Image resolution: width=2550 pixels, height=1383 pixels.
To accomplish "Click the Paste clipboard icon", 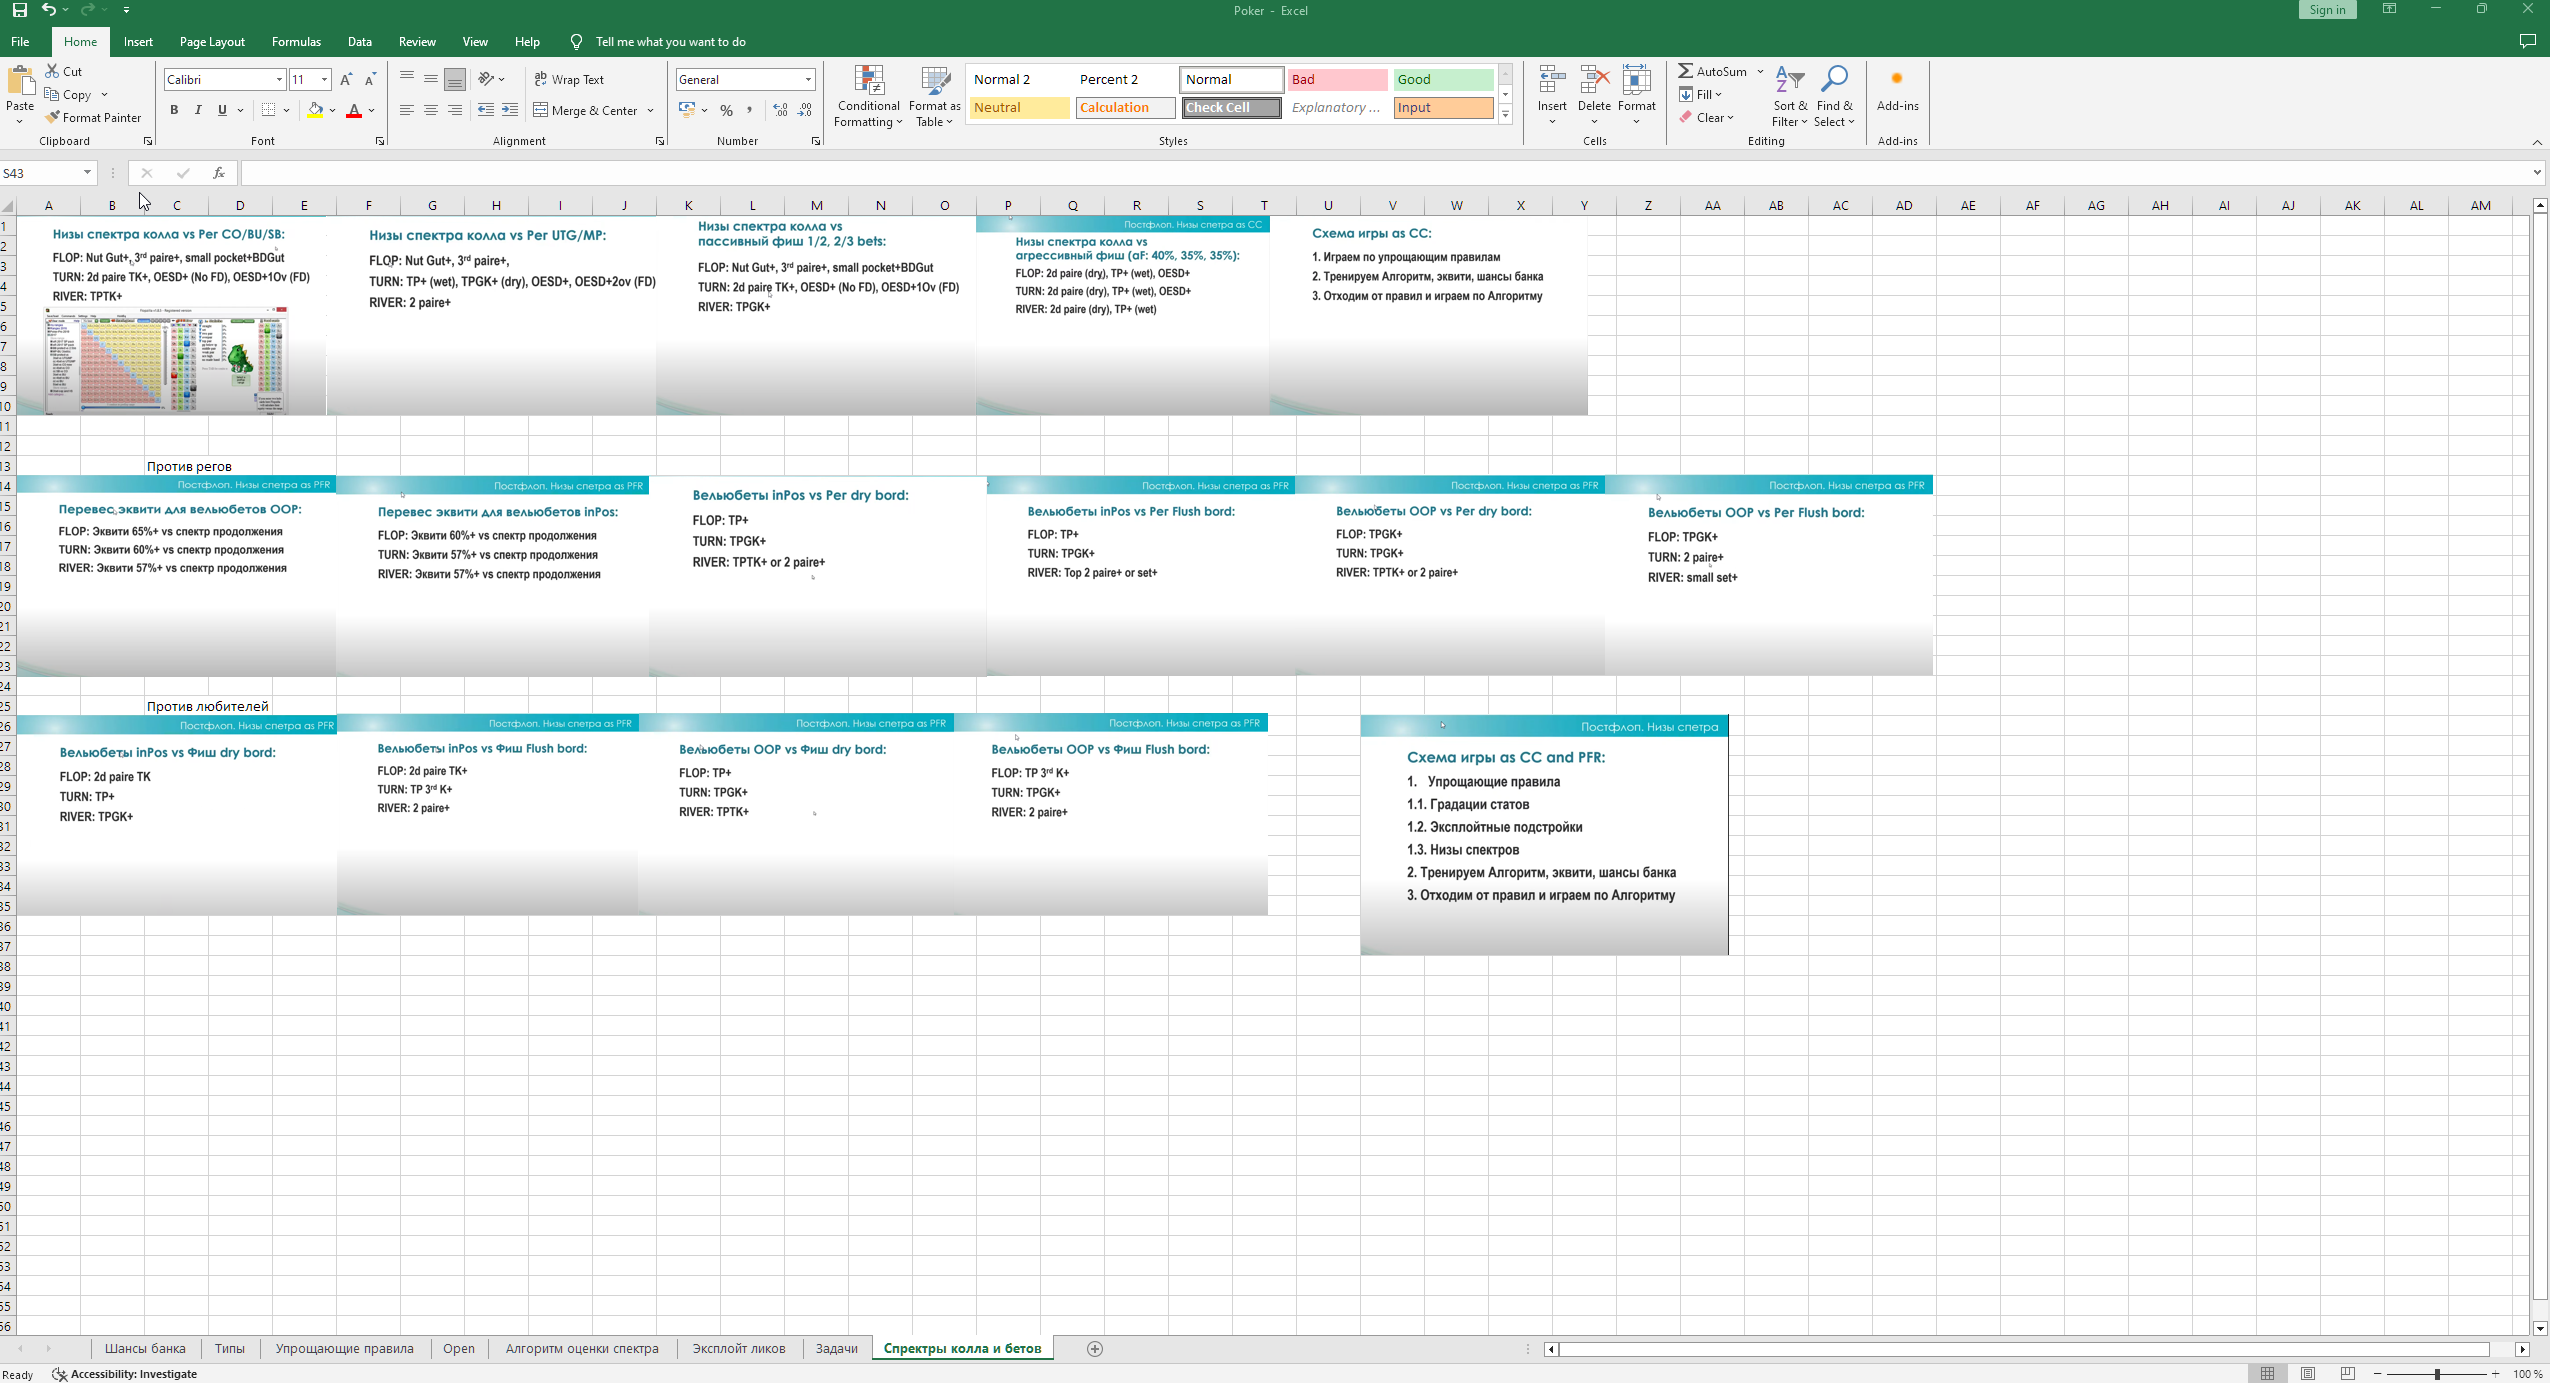I will 20,81.
